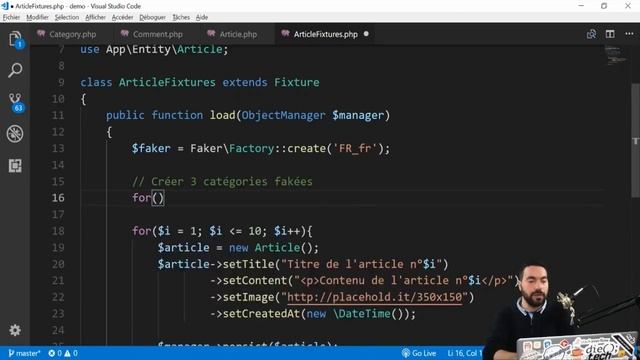Click 'Fixture' in the extends clause
The image size is (640, 360).
point(297,82)
